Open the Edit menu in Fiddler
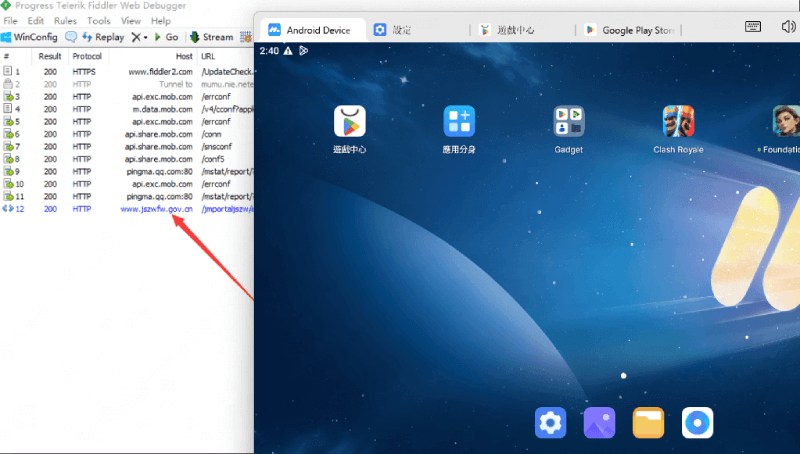The width and height of the screenshot is (800, 454). click(x=36, y=21)
